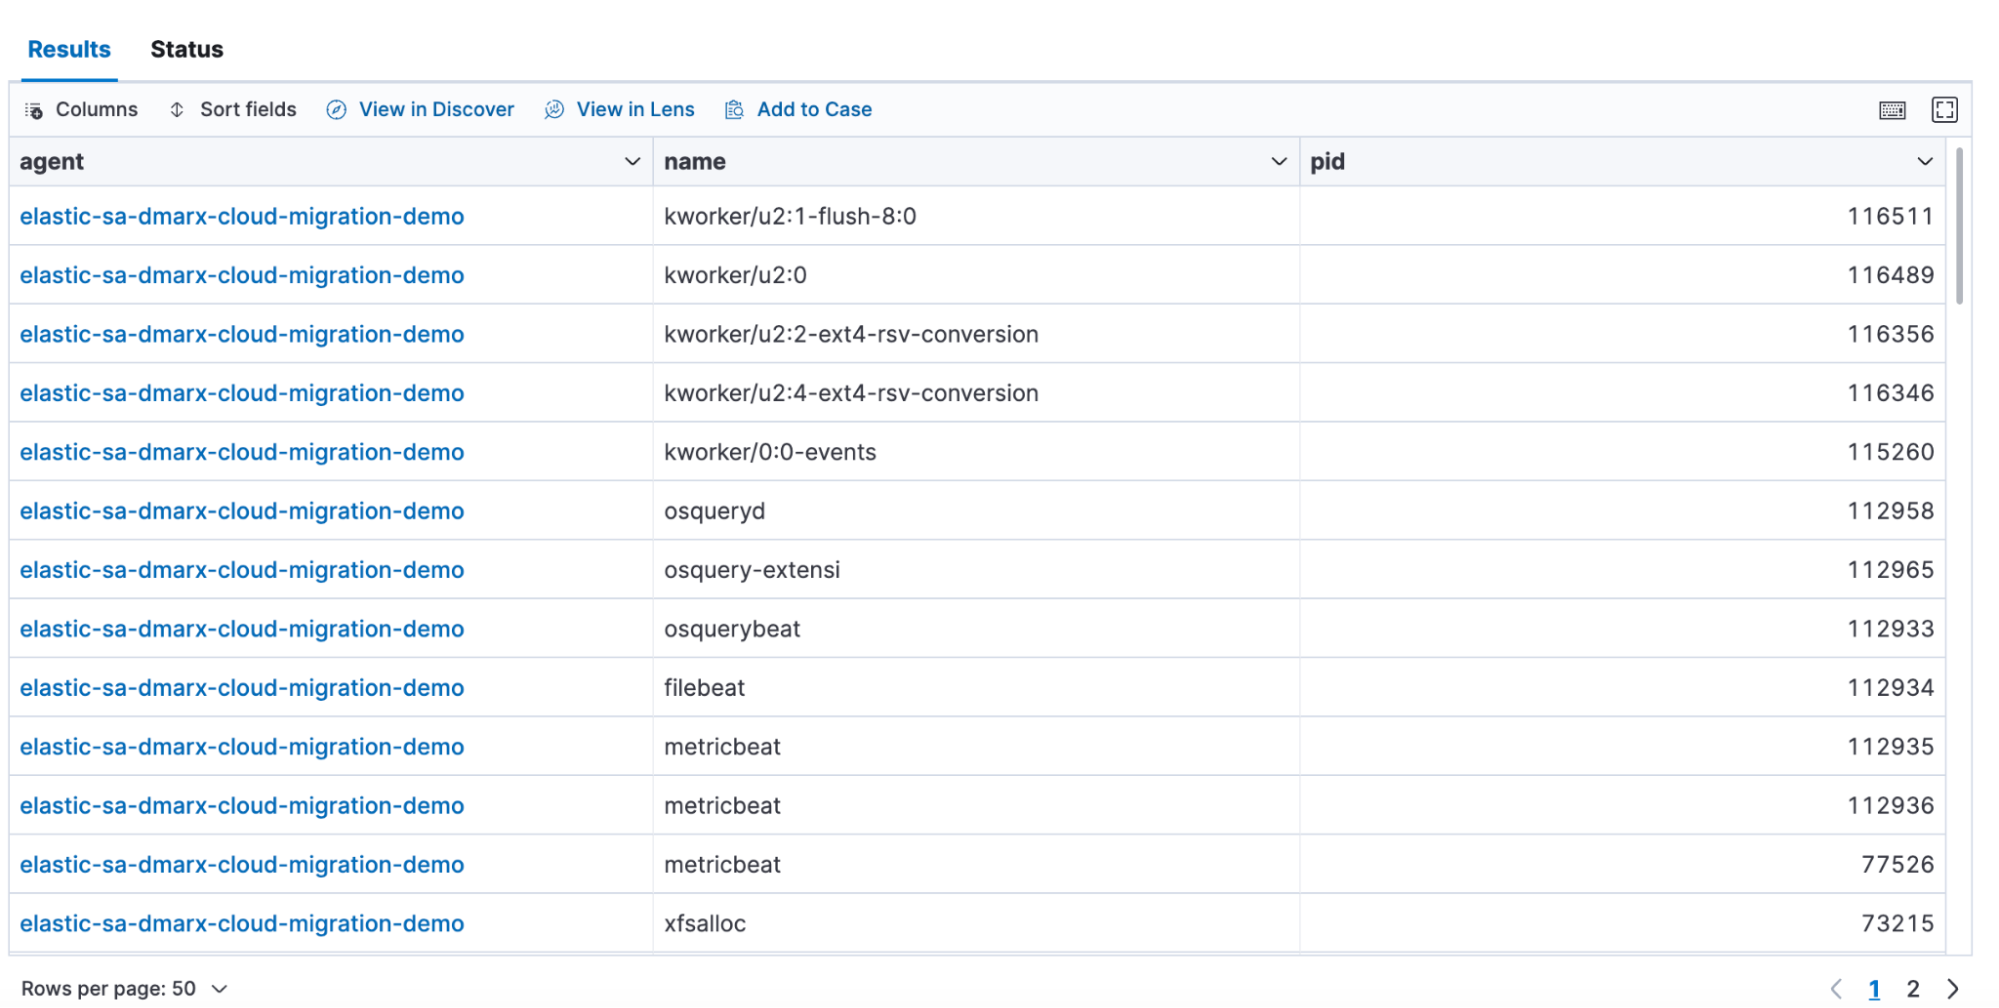Select pid value 116511

click(x=1890, y=216)
